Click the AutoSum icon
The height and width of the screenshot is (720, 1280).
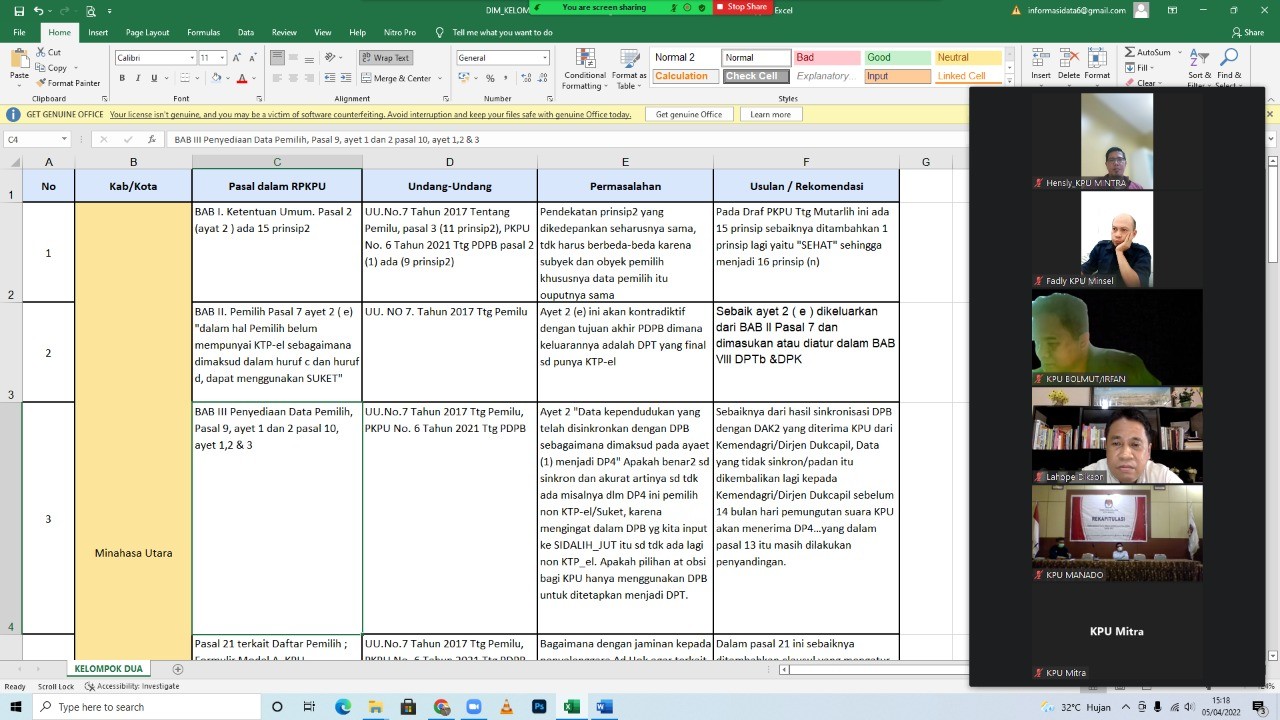pos(1147,52)
